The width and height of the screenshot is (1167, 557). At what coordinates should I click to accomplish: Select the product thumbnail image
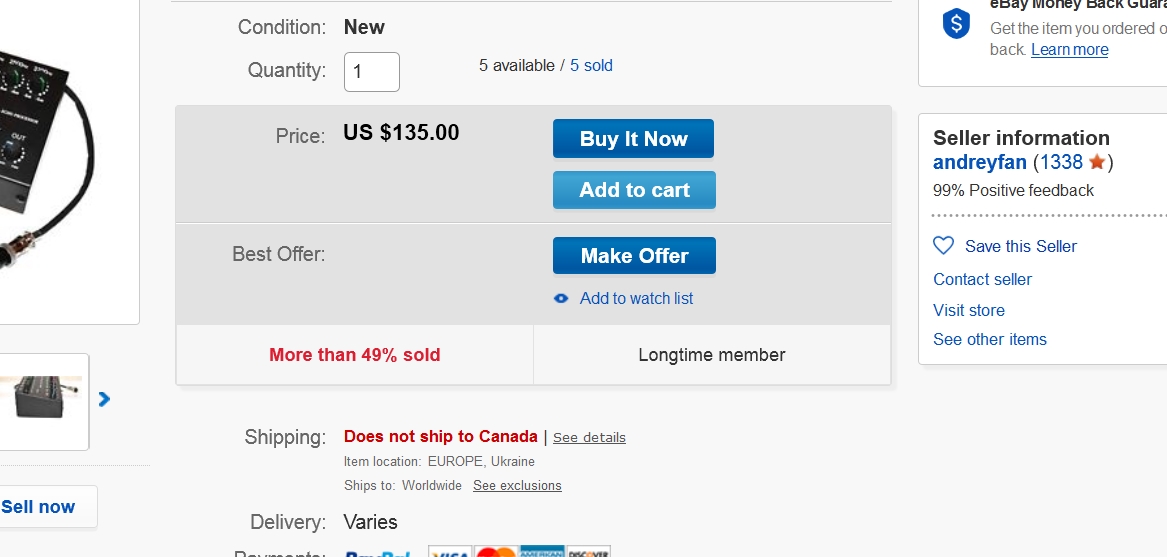click(42, 399)
